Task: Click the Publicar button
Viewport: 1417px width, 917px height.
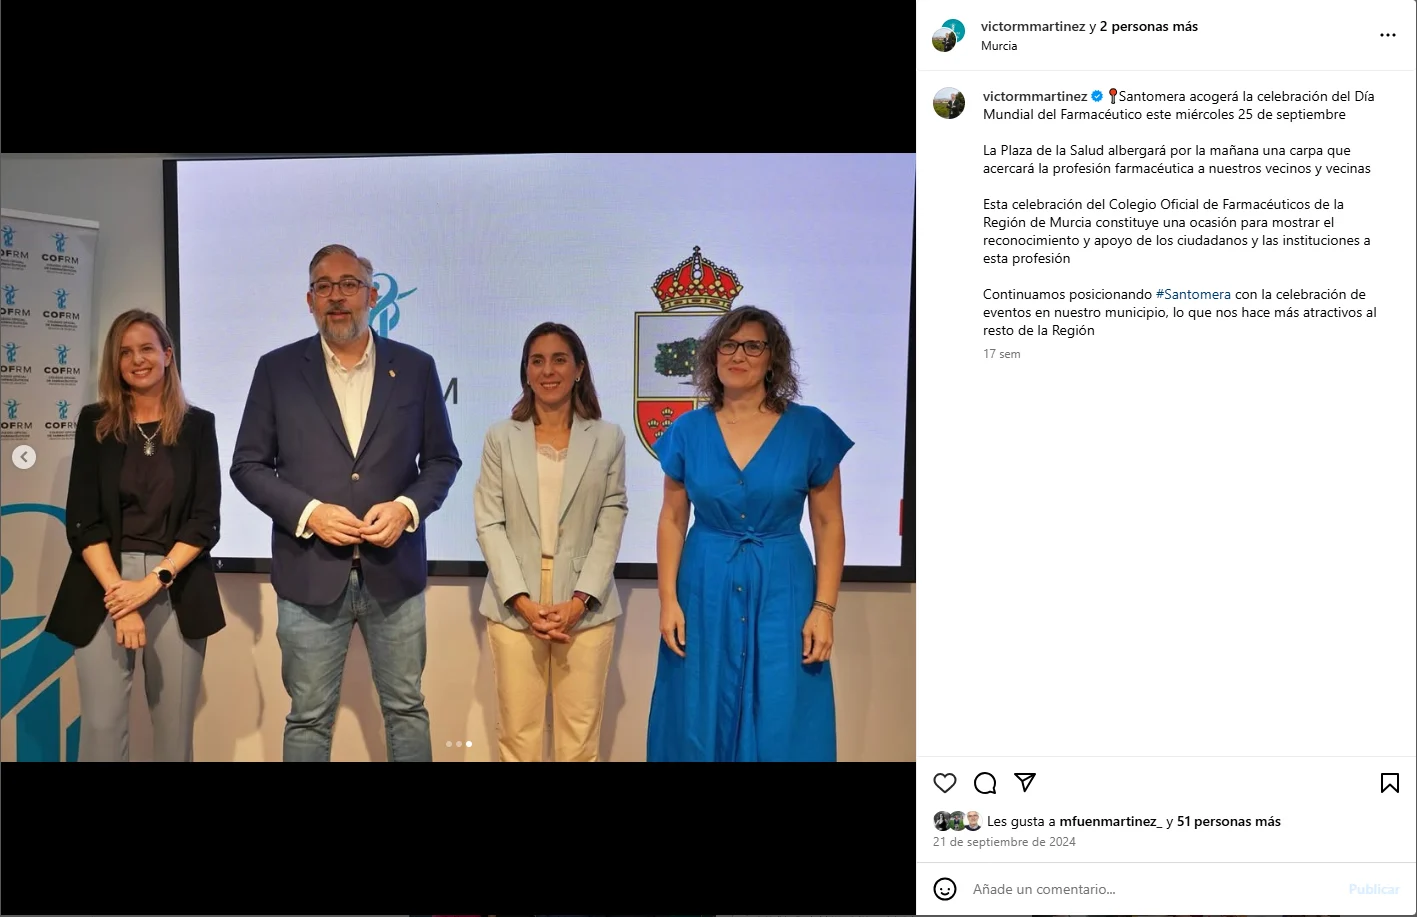Action: [x=1373, y=889]
